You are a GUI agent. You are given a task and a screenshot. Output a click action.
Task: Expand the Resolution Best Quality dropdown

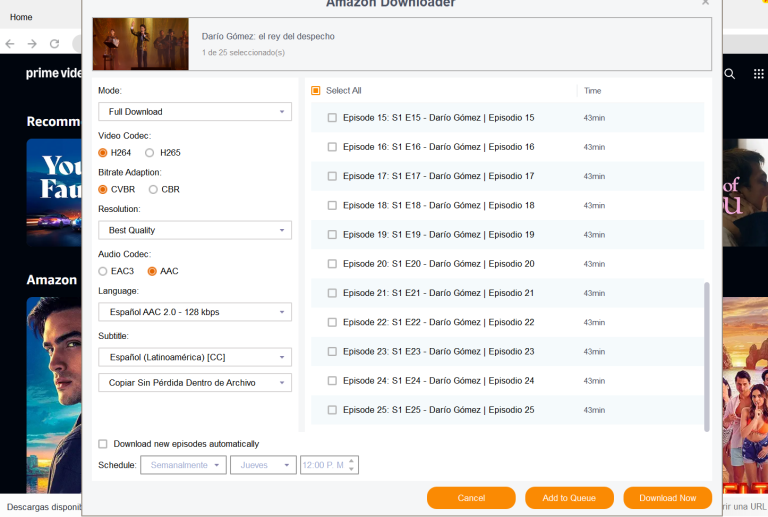[x=195, y=231]
